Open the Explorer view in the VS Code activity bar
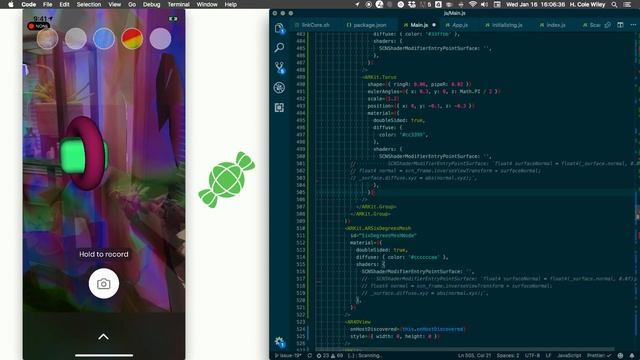Image resolution: width=640 pixels, height=360 pixels. [x=279, y=28]
